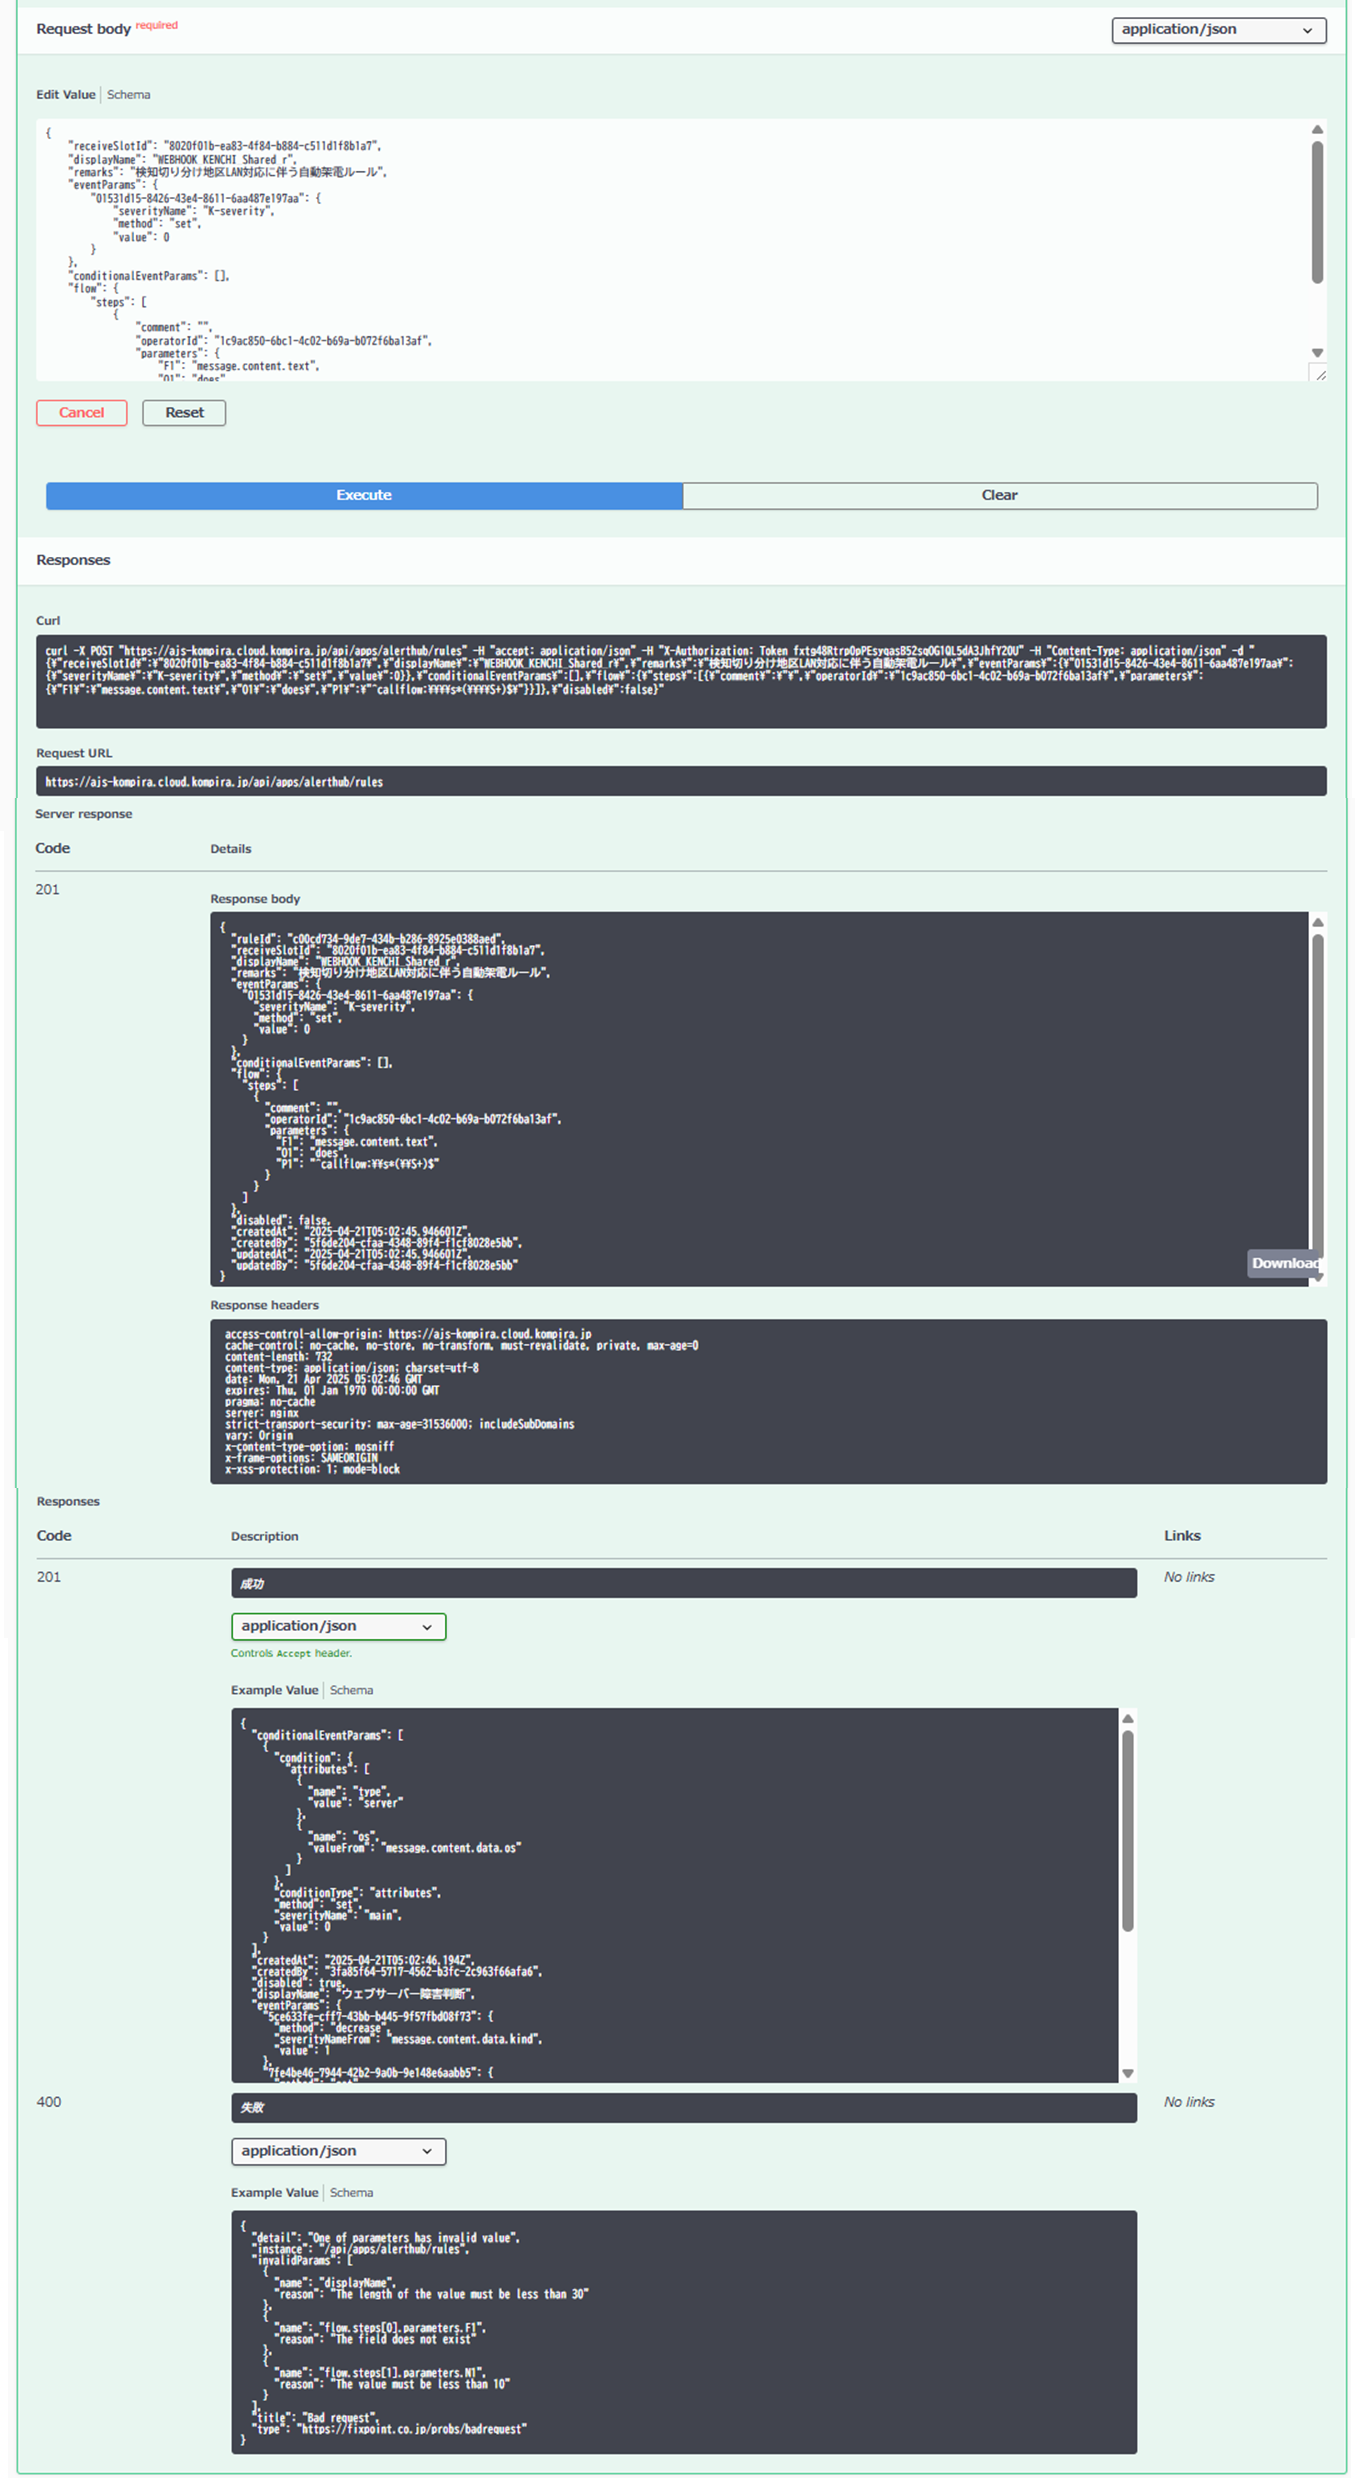Open the Request body content type dropdown
Image resolution: width=1355 pixels, height=2478 pixels.
point(1218,30)
